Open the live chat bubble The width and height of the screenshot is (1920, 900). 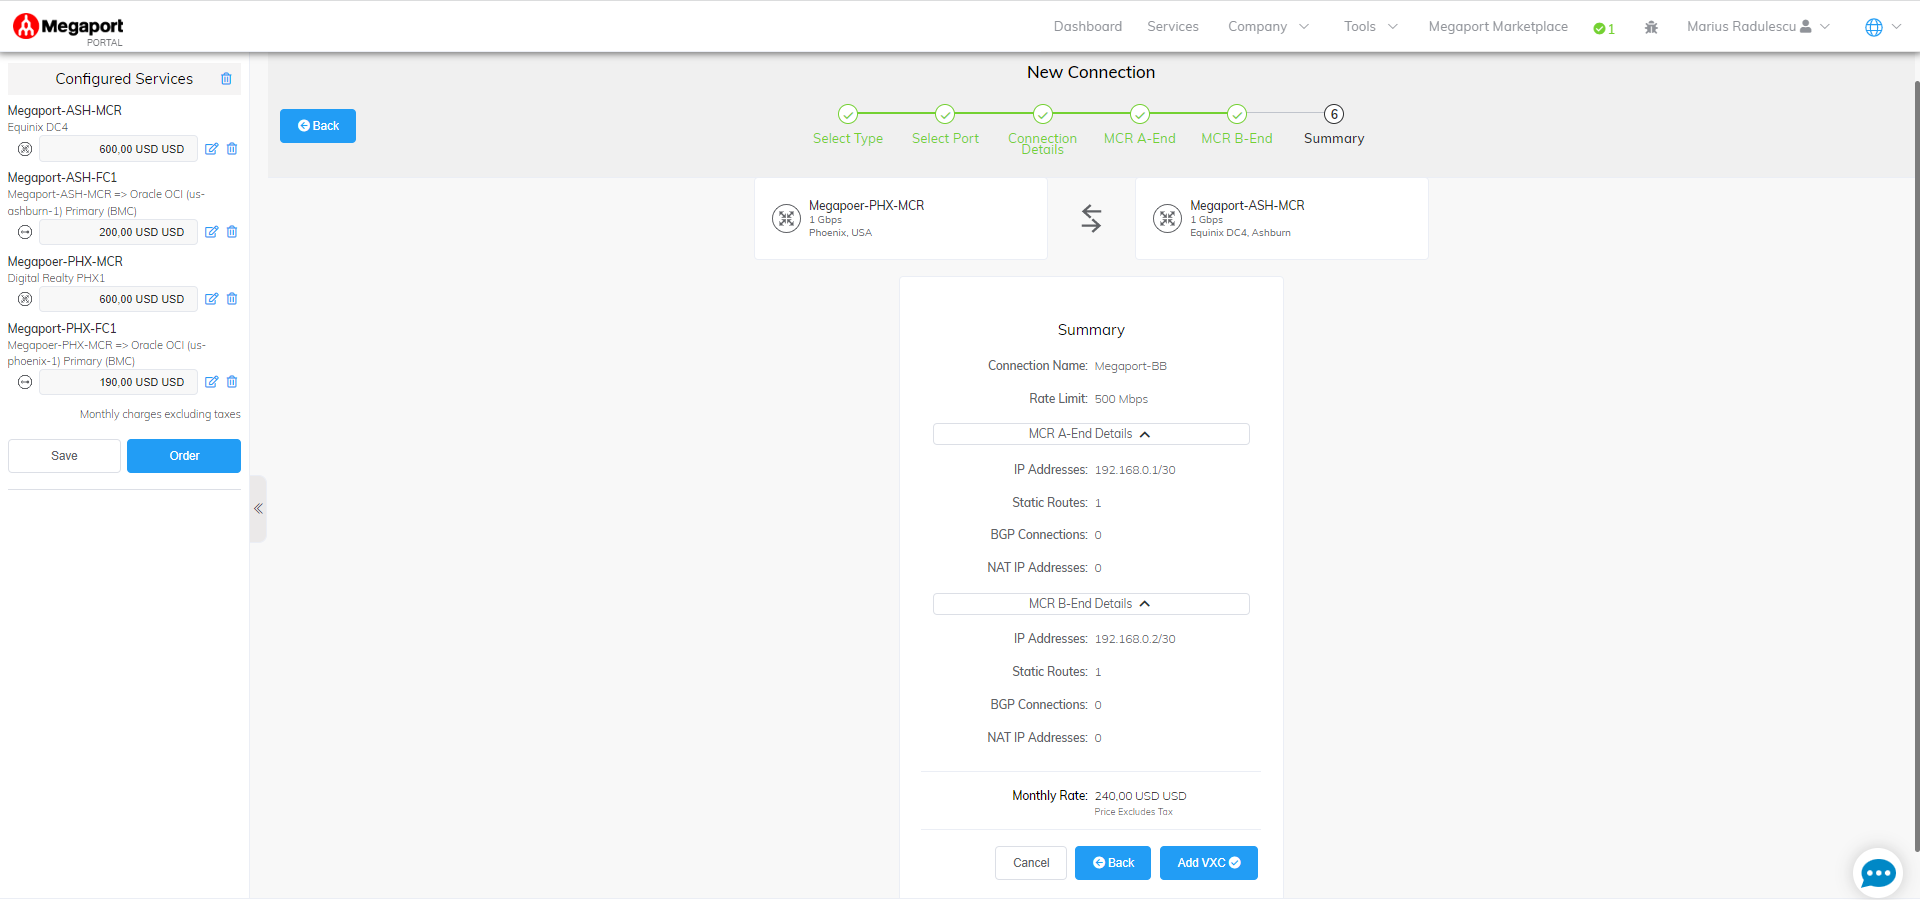click(1877, 873)
